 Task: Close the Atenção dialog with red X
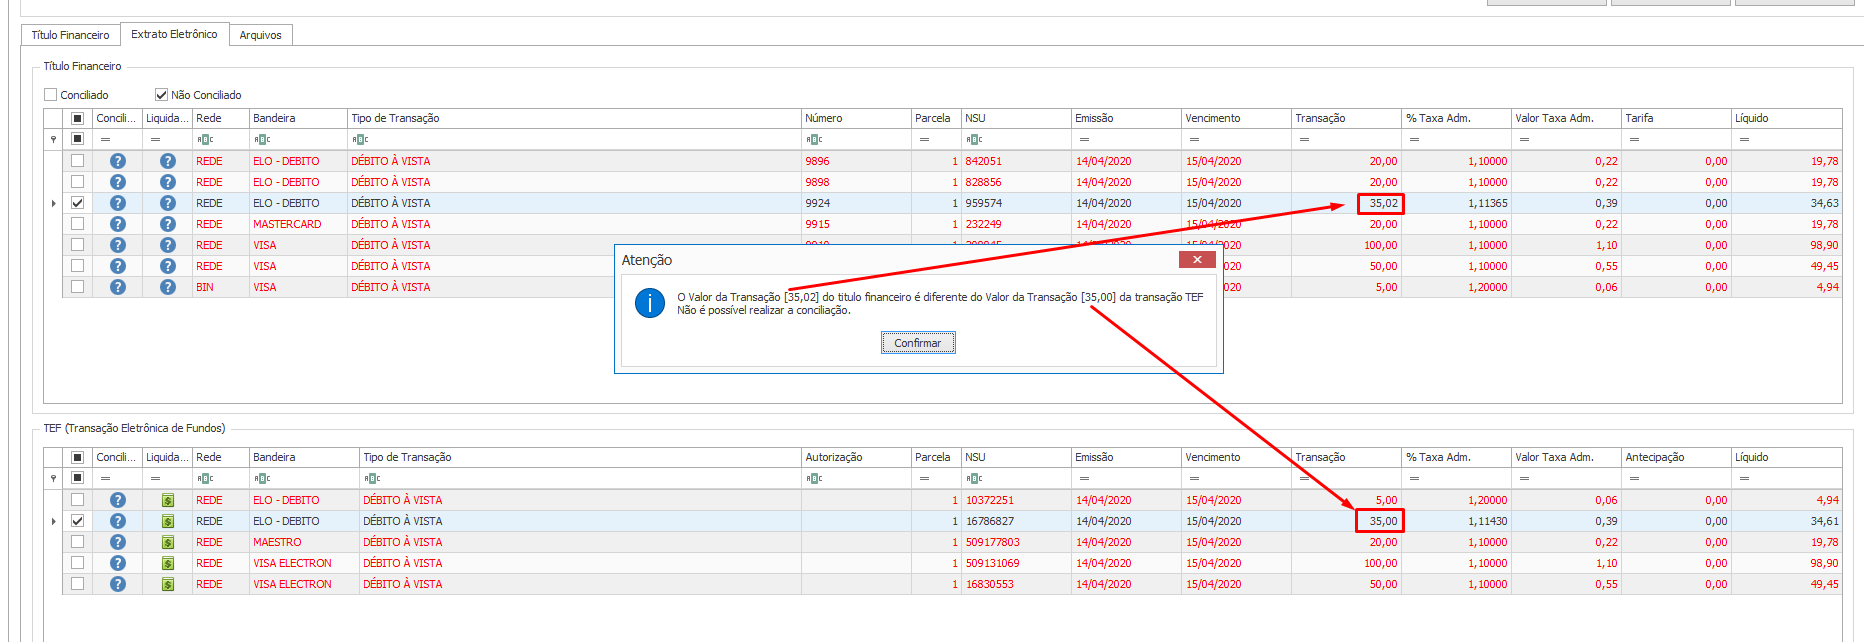click(x=1197, y=260)
